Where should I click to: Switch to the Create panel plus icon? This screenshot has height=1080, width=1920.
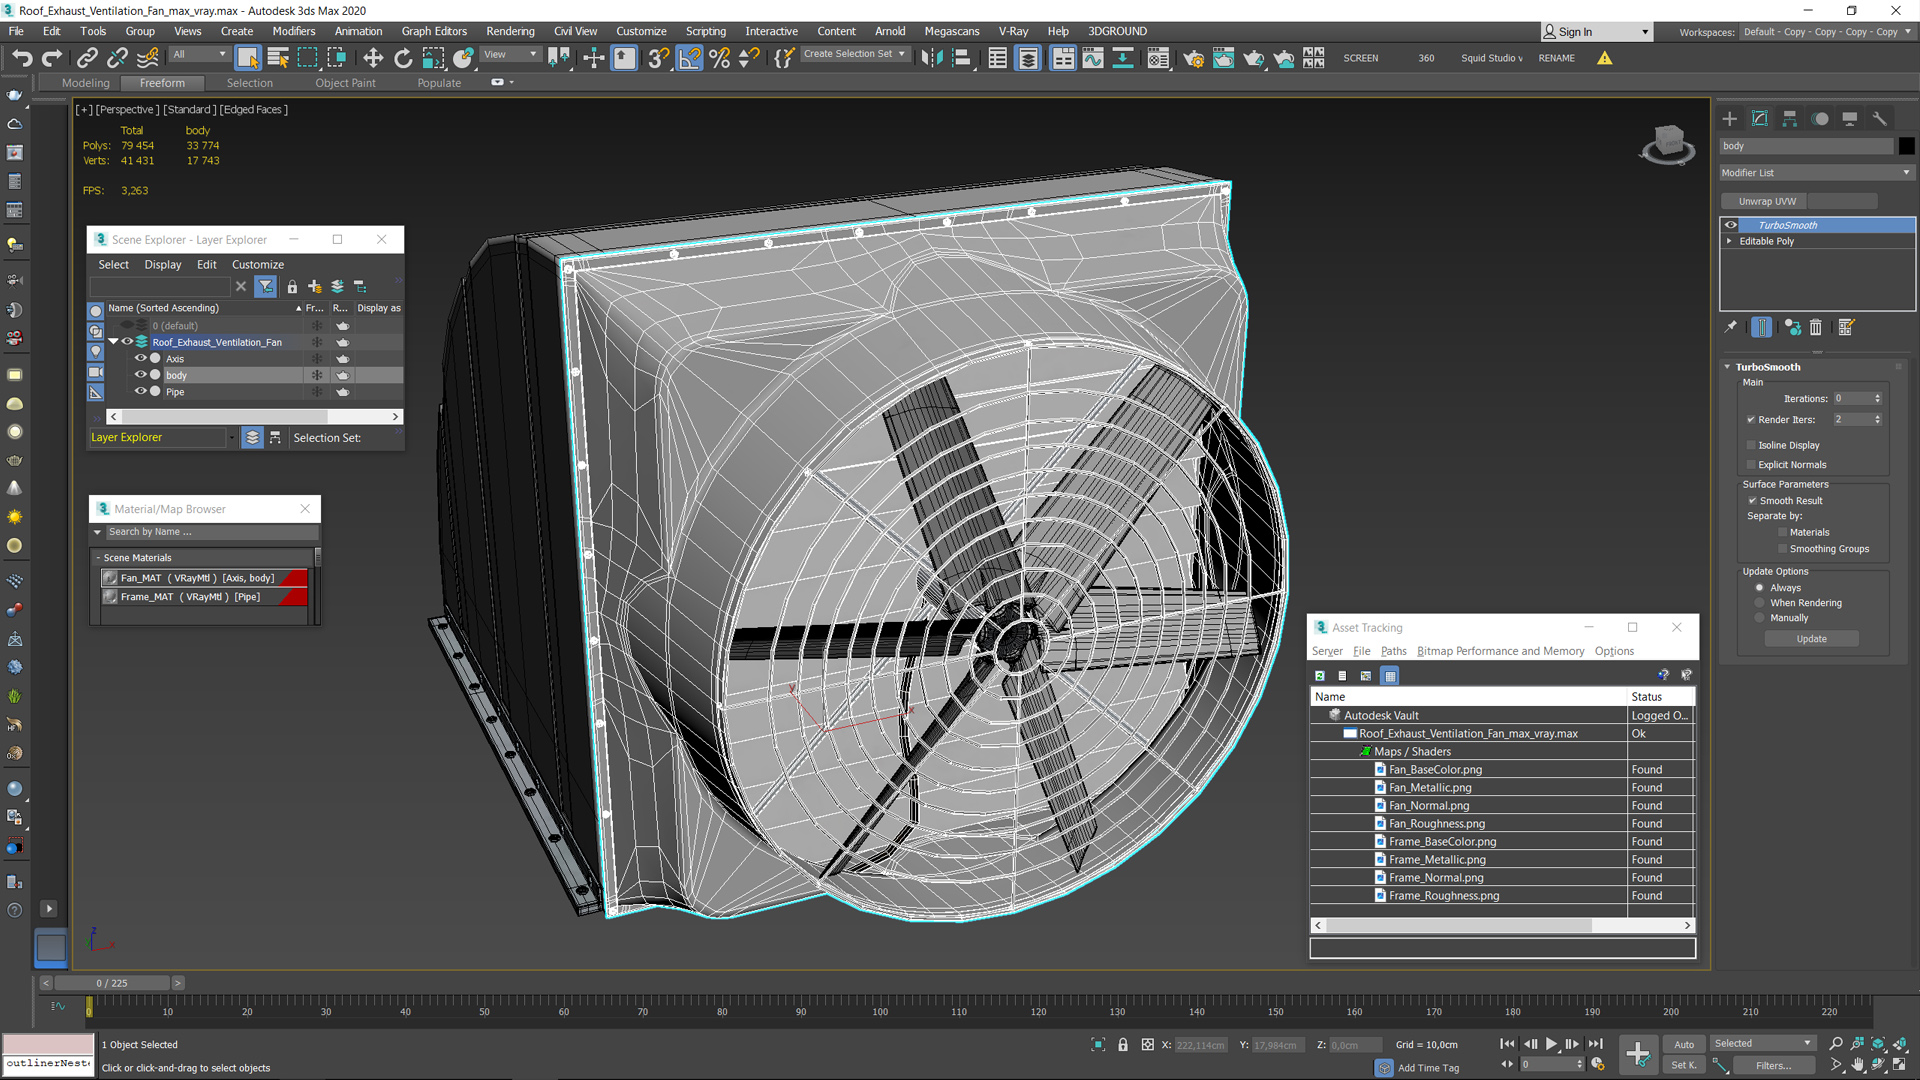(x=1730, y=118)
